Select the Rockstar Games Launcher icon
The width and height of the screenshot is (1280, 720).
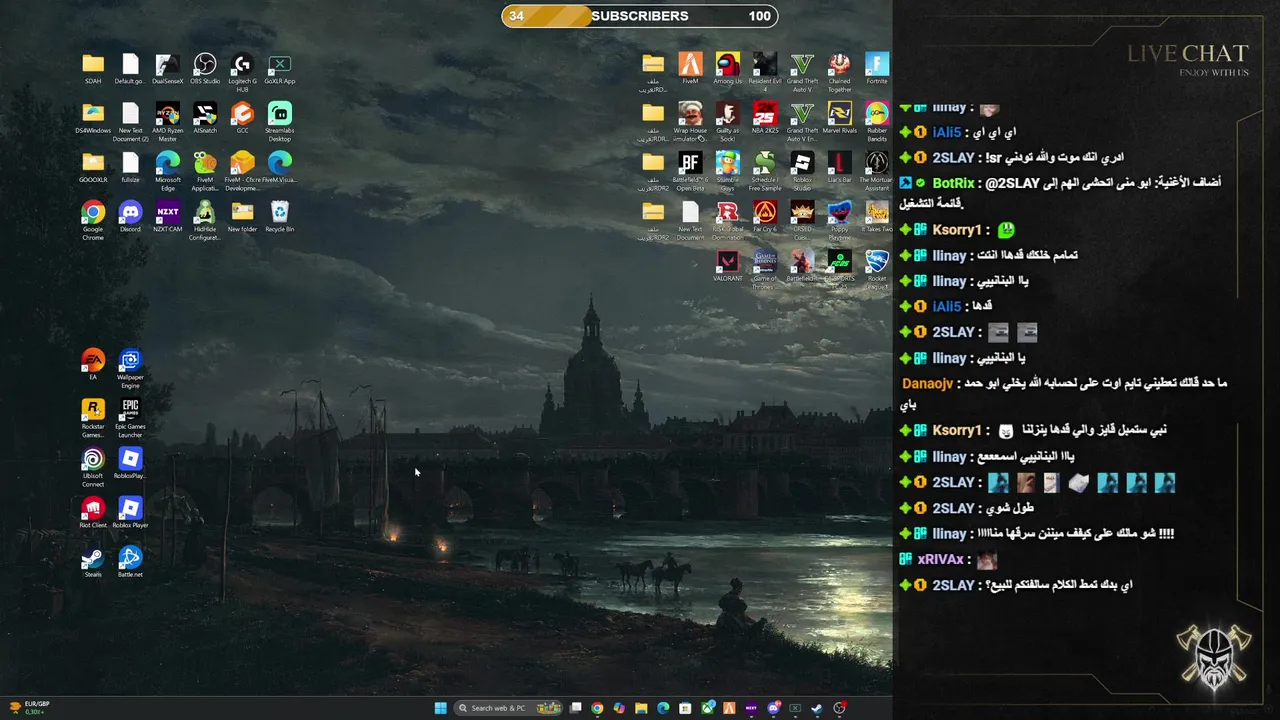click(93, 418)
